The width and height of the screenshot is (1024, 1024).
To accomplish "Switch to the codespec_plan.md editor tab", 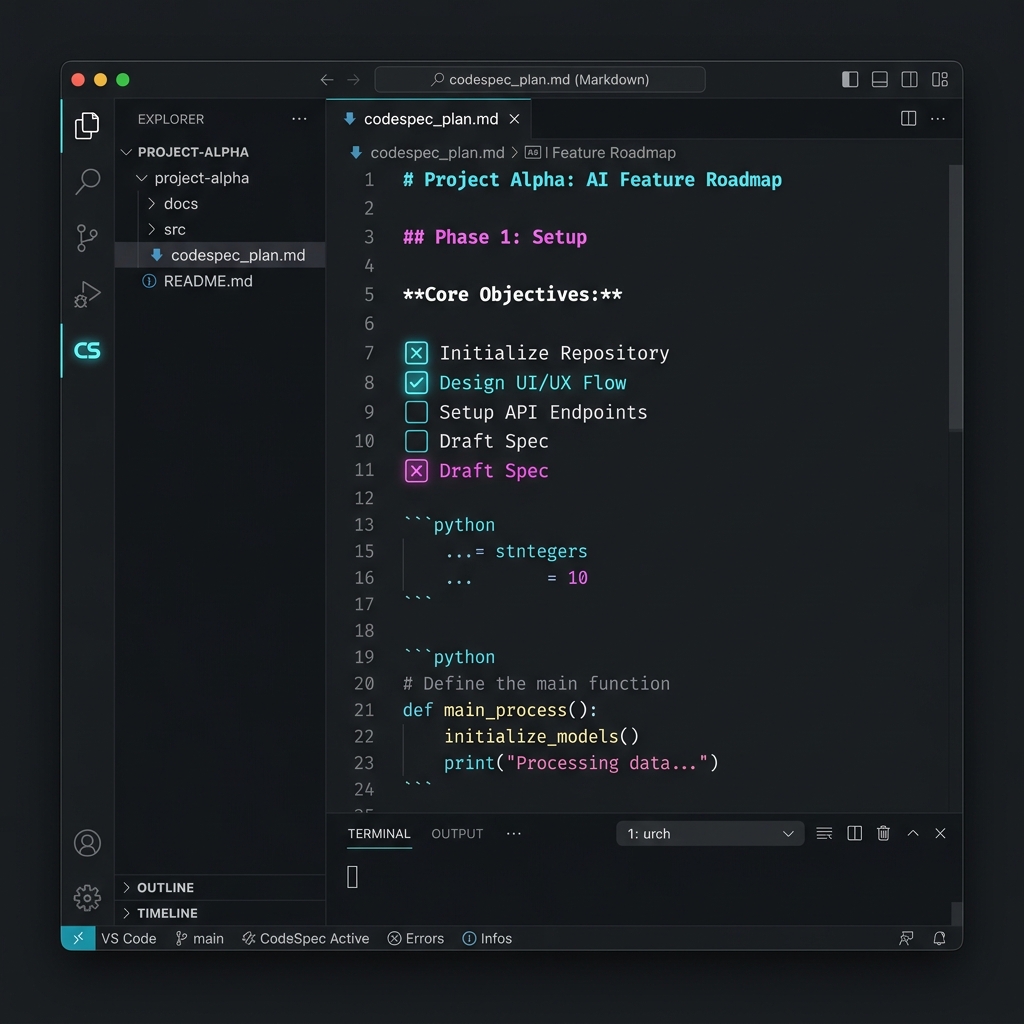I will click(428, 119).
